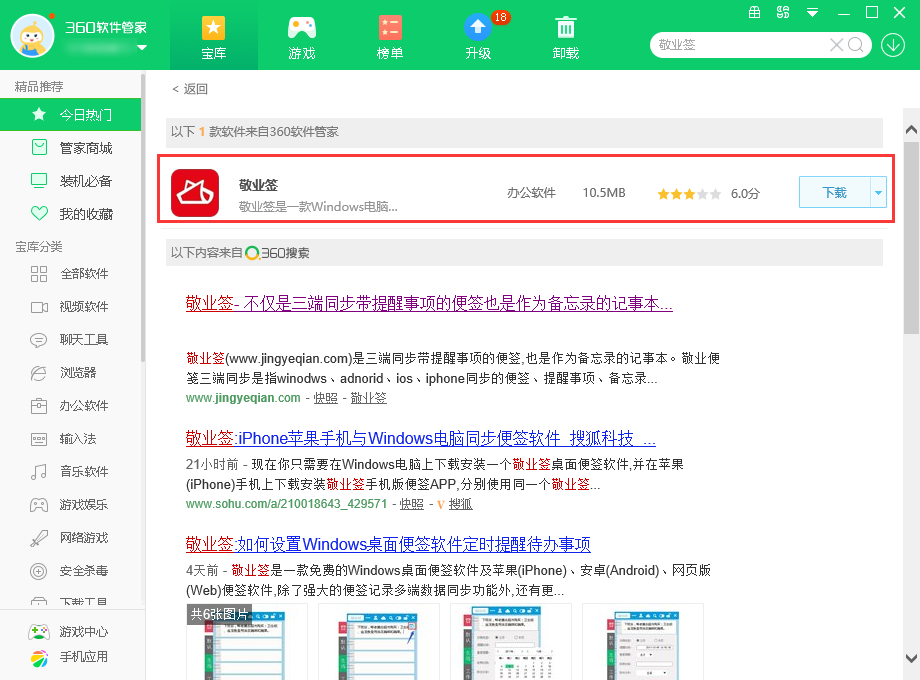Click the 敬业签 link after jingyeqian.com 快照
The width and height of the screenshot is (920, 680).
click(368, 398)
